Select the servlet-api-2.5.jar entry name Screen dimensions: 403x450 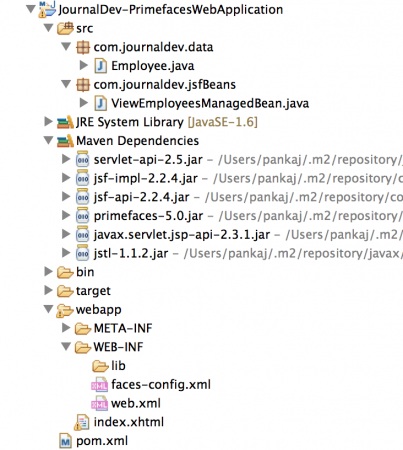coord(148,160)
